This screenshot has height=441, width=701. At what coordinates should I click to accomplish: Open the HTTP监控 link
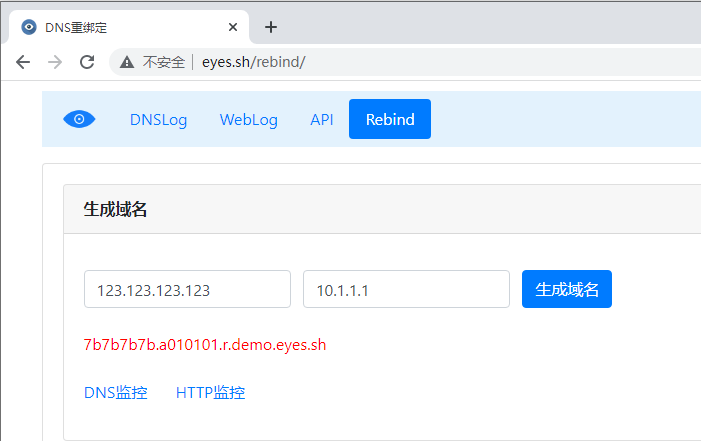[210, 393]
